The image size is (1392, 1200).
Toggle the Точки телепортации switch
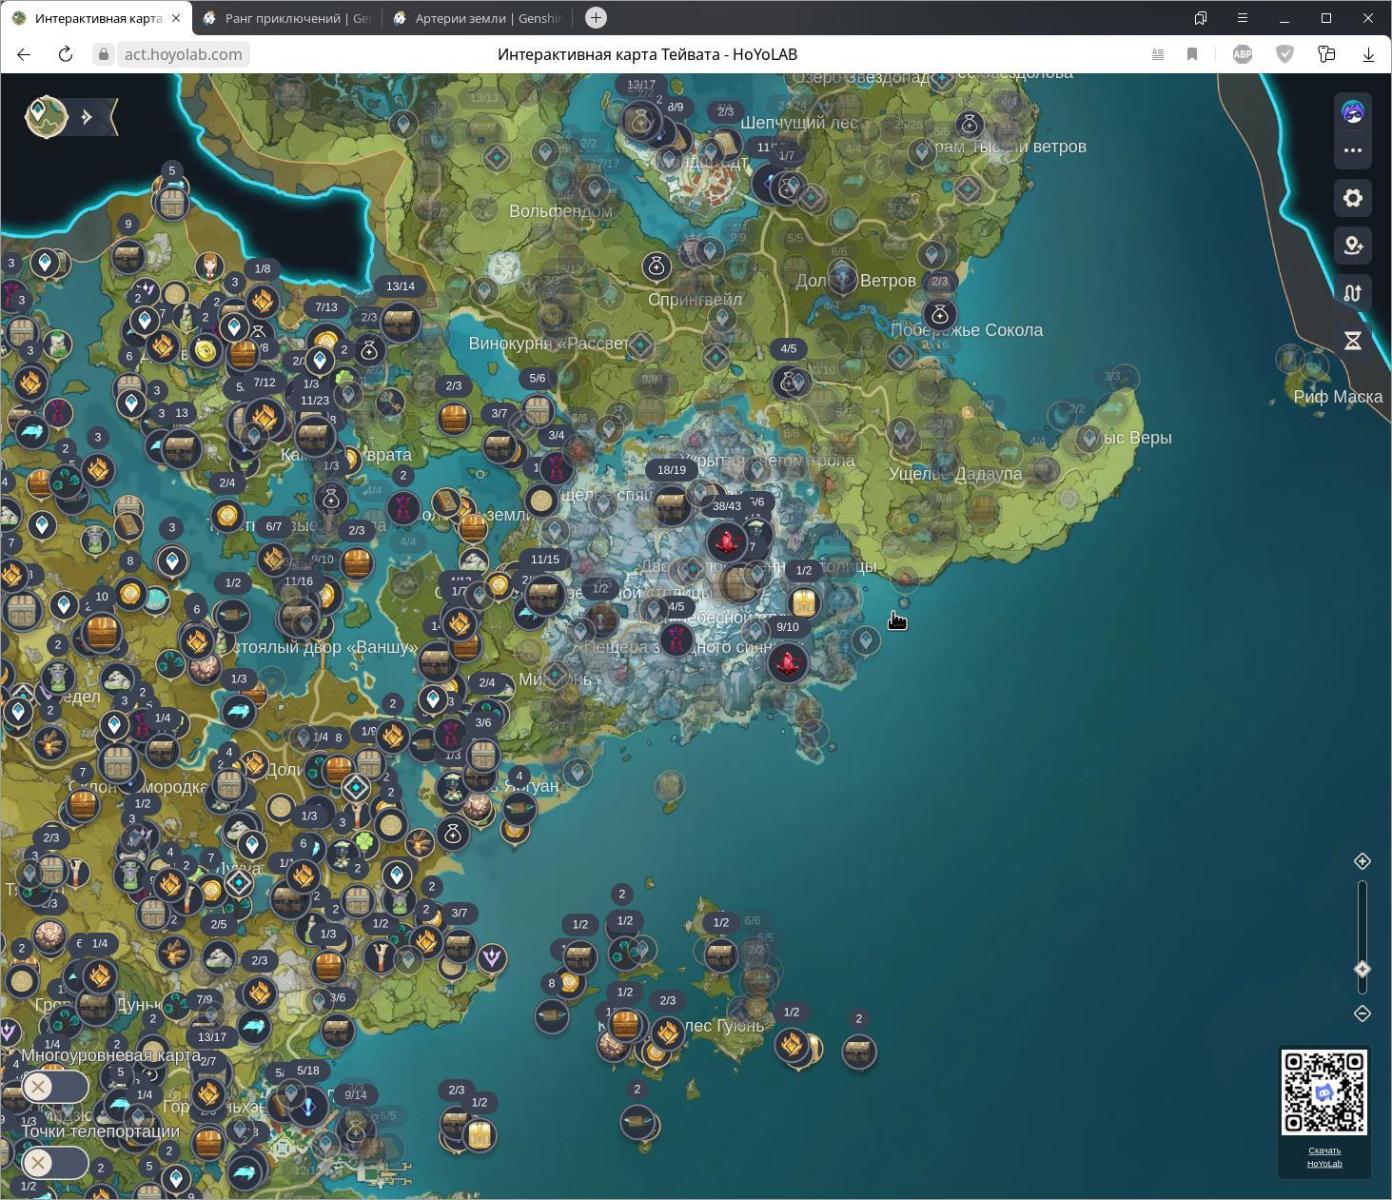(x=55, y=1162)
